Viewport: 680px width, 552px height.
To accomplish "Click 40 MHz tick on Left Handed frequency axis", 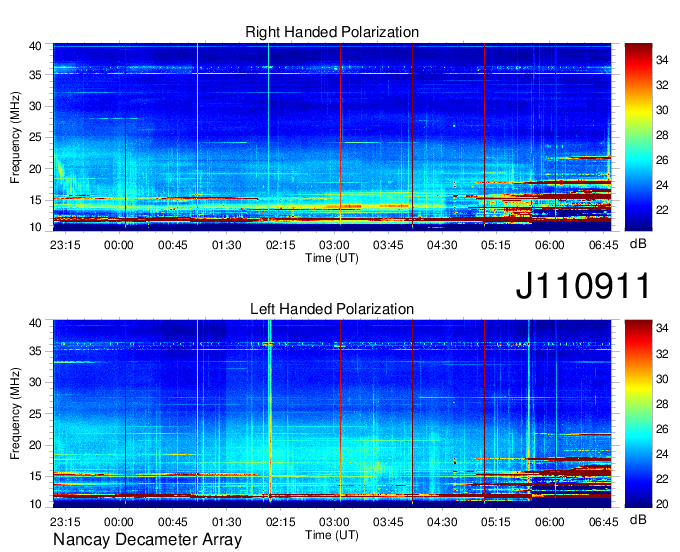I will click(x=35, y=323).
